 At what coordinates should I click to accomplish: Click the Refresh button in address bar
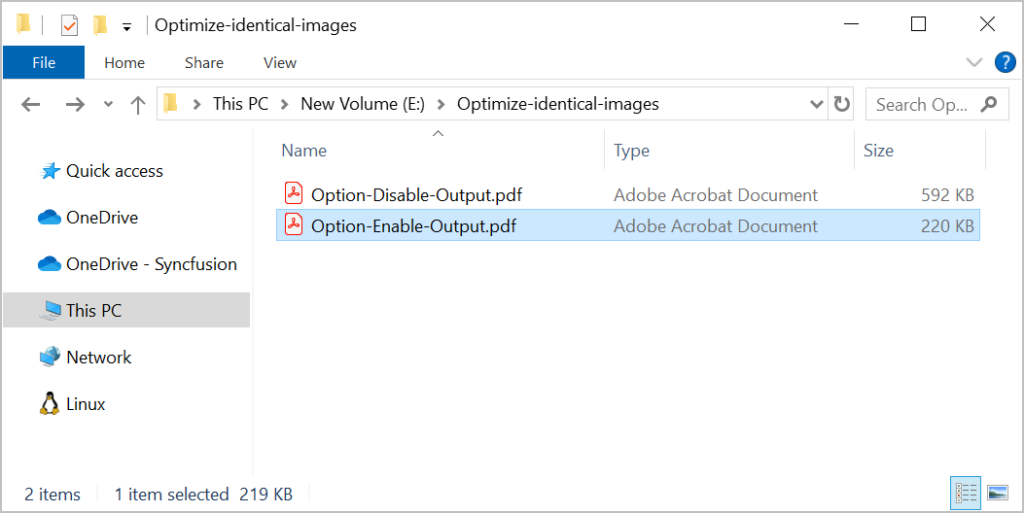pos(842,104)
